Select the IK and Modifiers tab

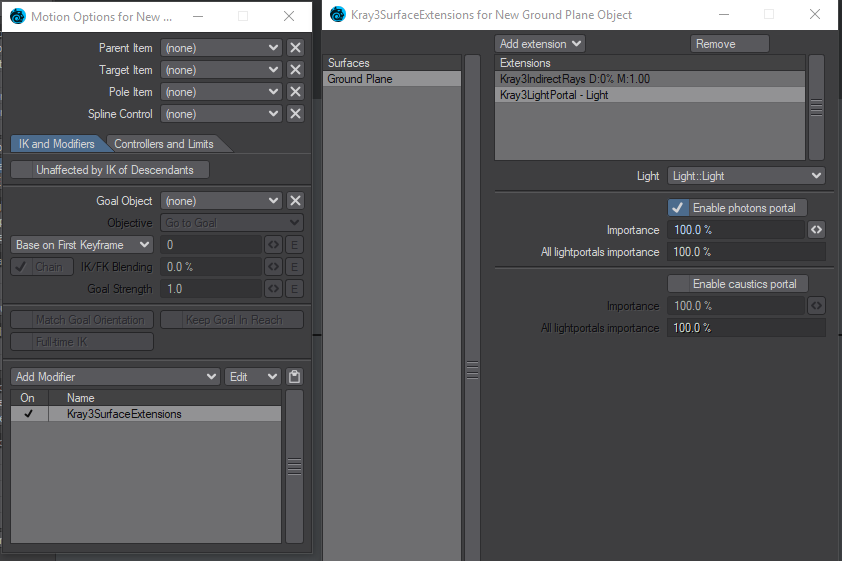[56, 144]
